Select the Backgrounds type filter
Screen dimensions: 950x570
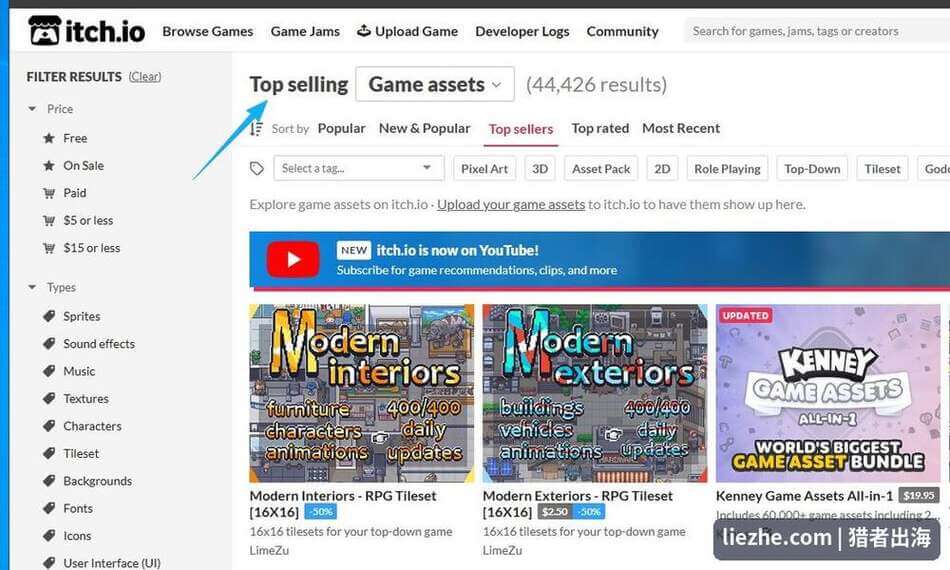98,481
